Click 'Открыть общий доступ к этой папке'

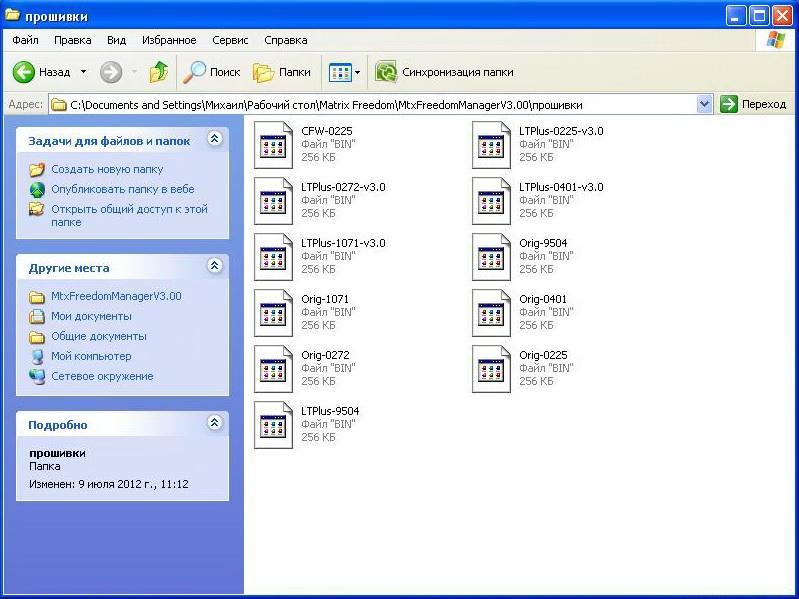[x=129, y=215]
